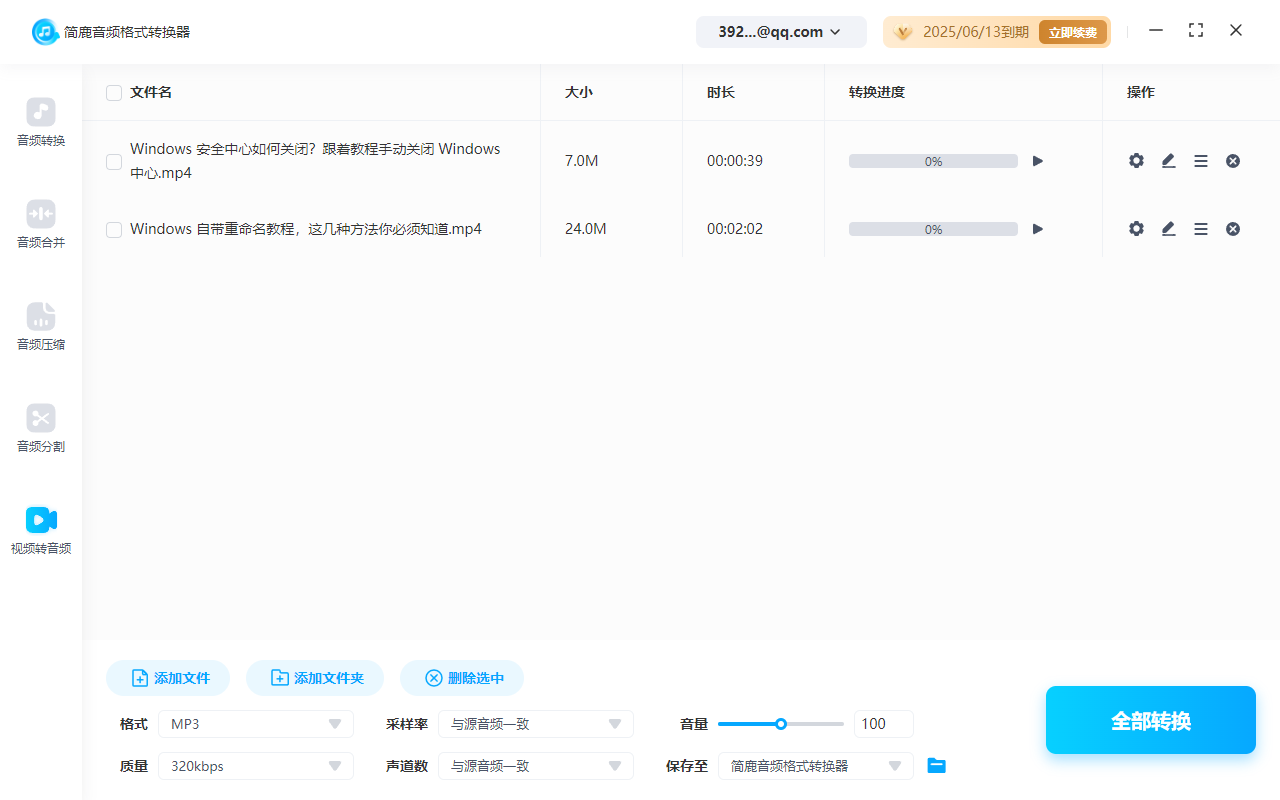Open the 音频分割 sidebar tab
1280x800 pixels.
[41, 428]
